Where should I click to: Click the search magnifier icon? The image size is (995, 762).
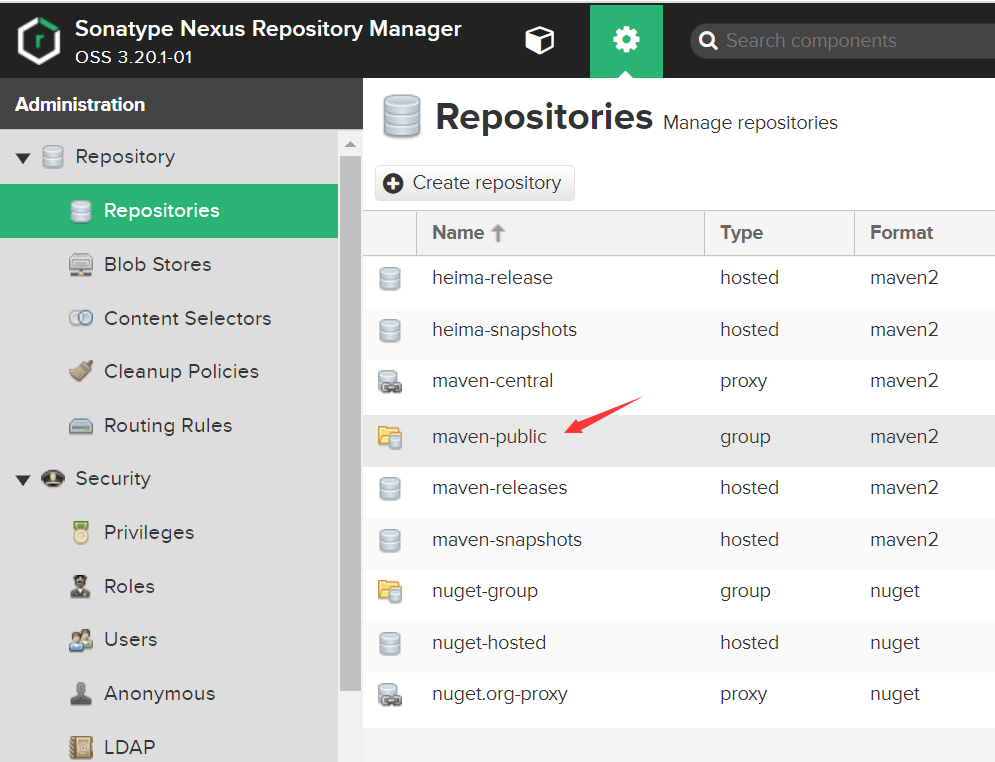pyautogui.click(x=708, y=41)
